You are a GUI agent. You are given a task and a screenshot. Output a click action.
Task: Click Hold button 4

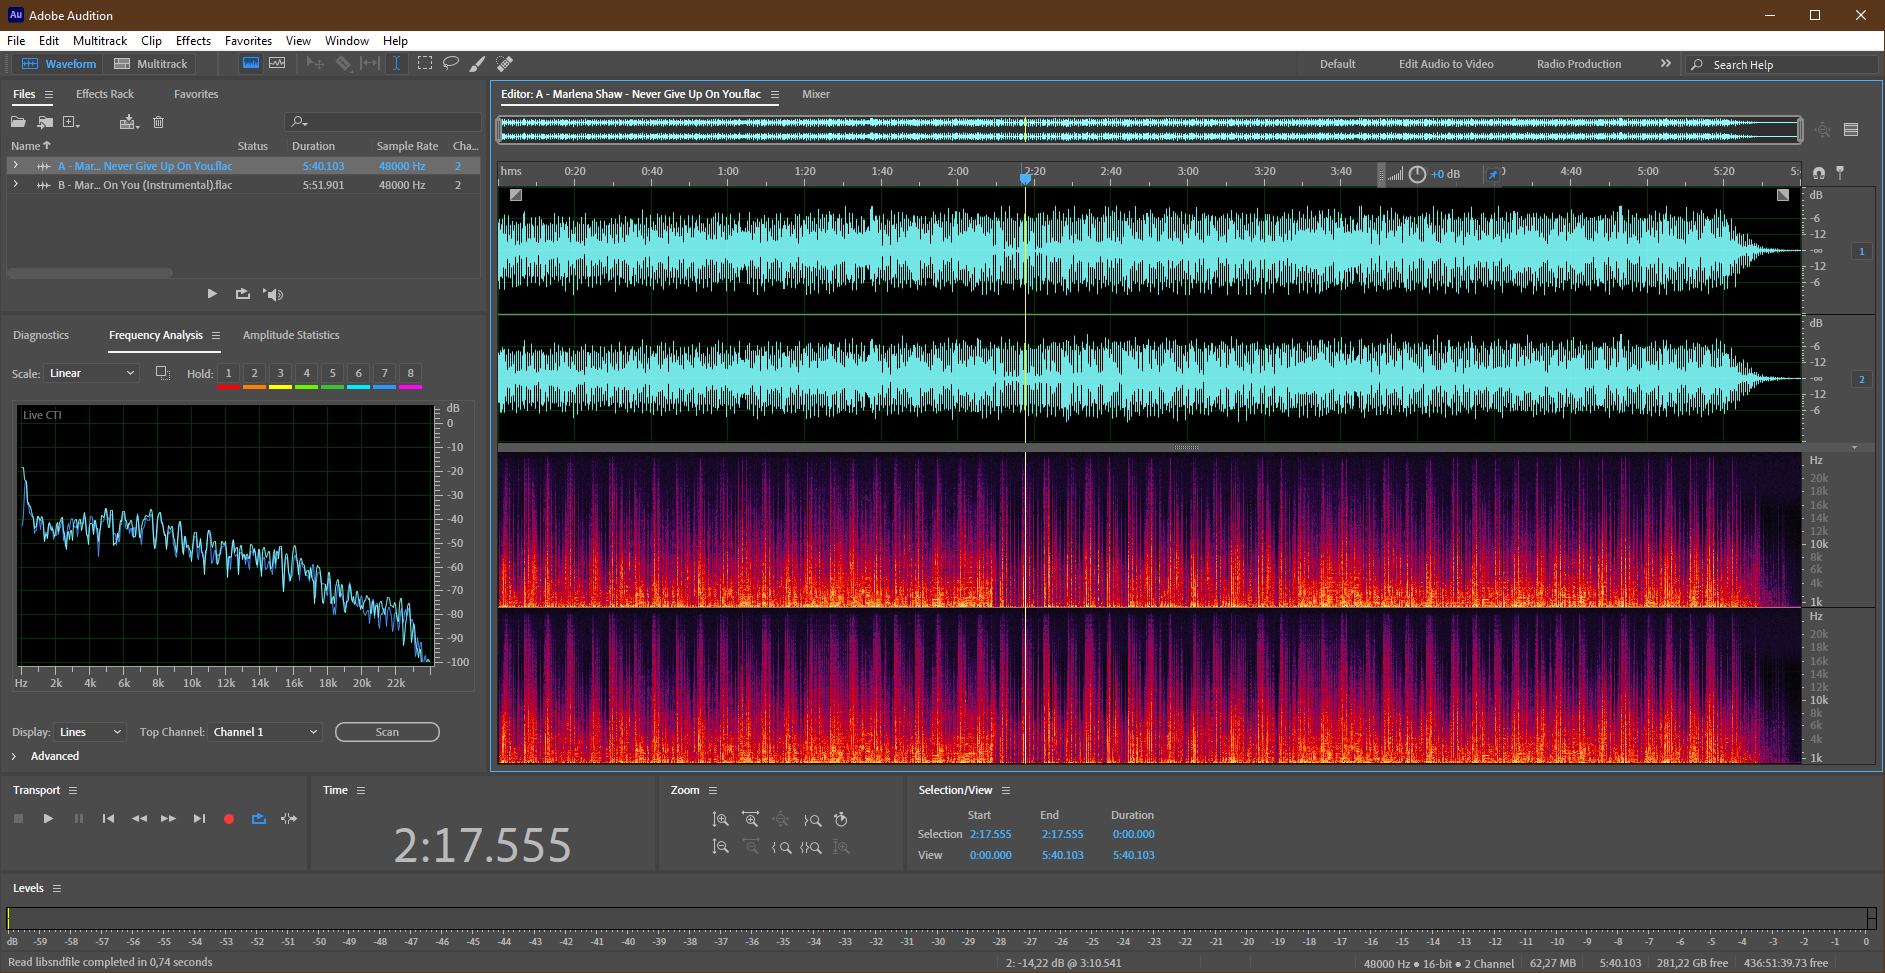306,374
